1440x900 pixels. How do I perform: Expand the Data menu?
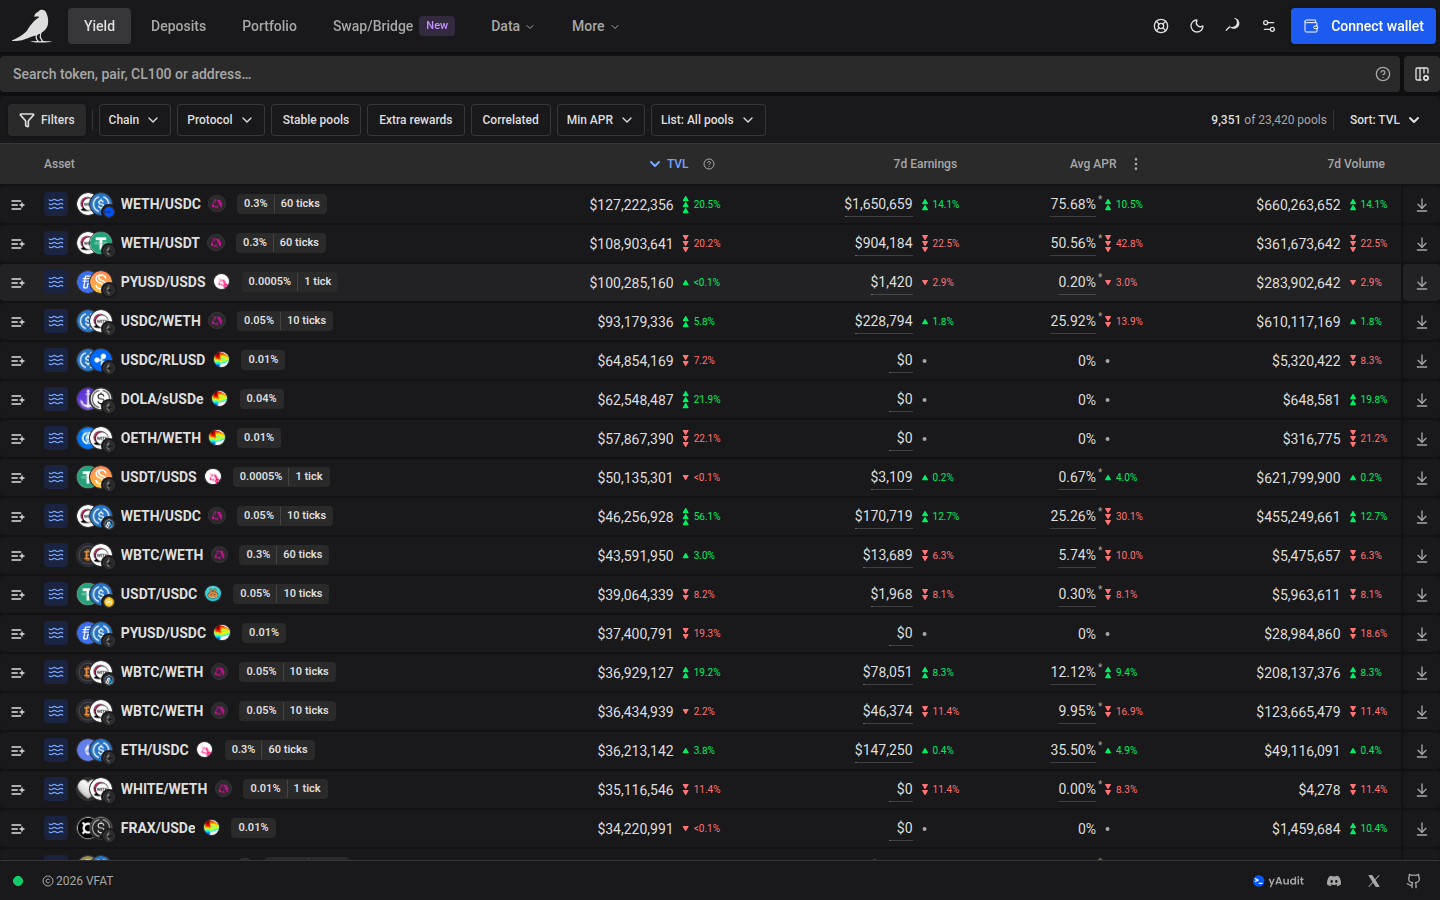[x=513, y=26]
